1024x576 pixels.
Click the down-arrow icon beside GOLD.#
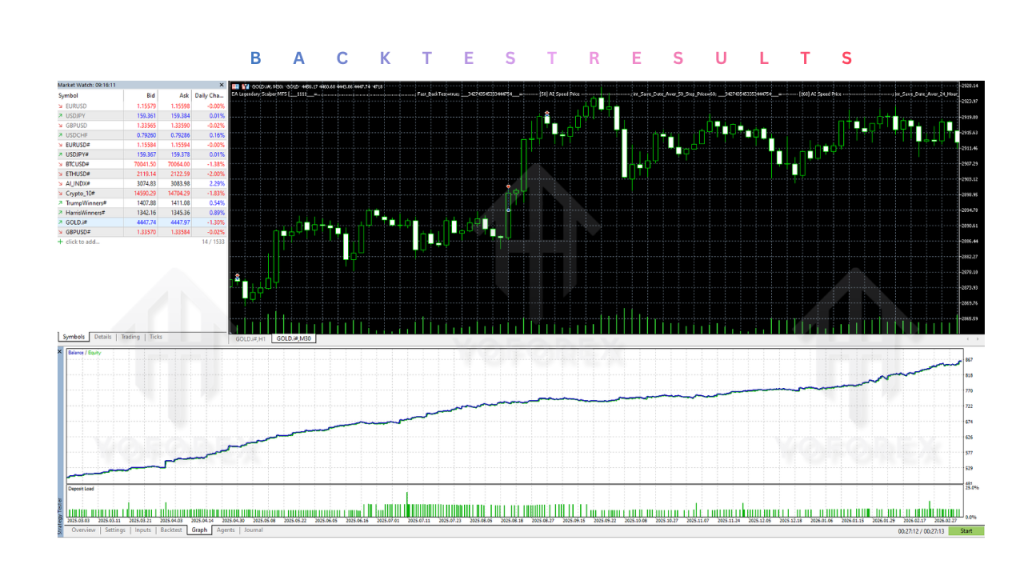[x=62, y=221]
